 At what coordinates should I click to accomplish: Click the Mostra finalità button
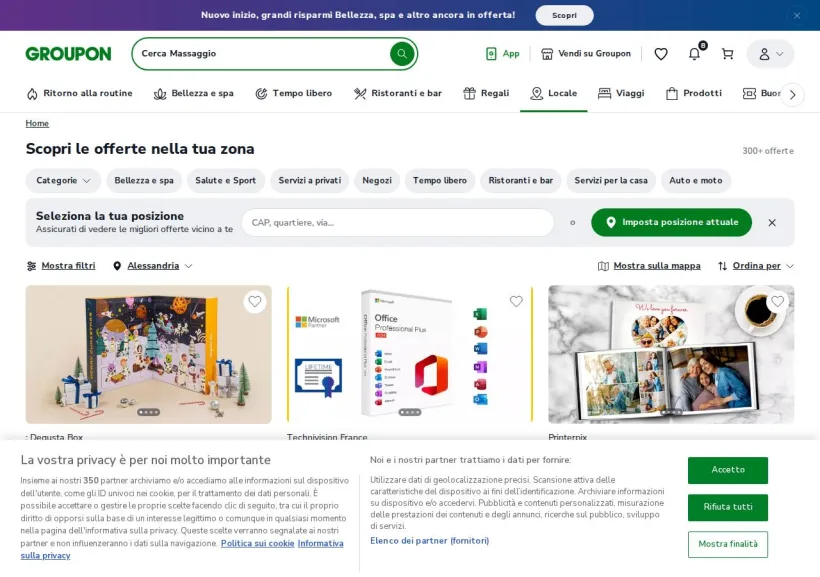pyautogui.click(x=728, y=544)
